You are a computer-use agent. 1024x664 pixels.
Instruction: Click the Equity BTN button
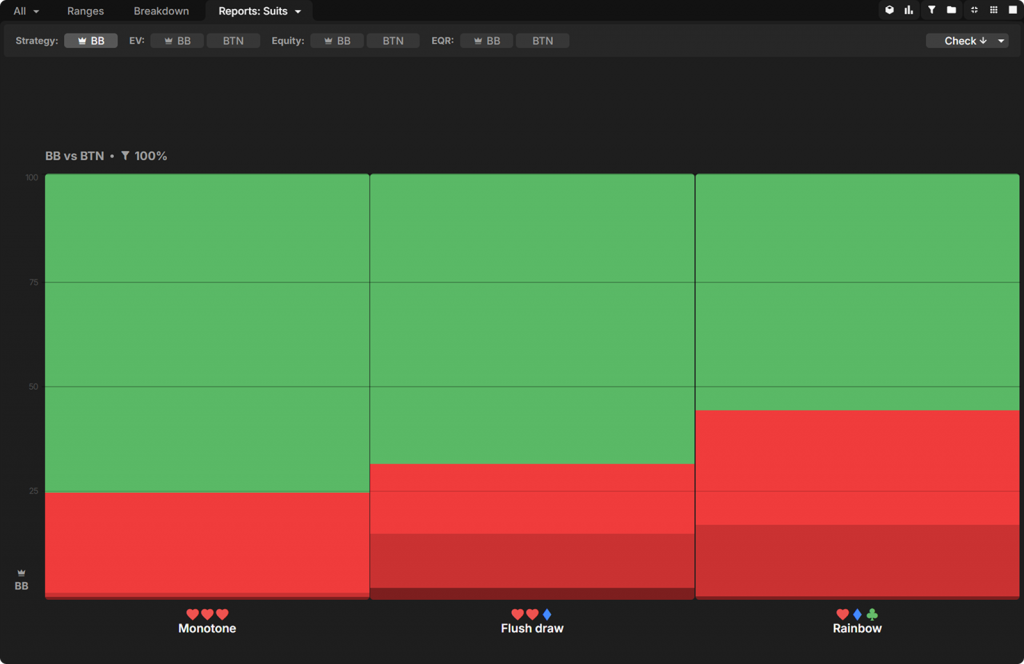(x=393, y=41)
